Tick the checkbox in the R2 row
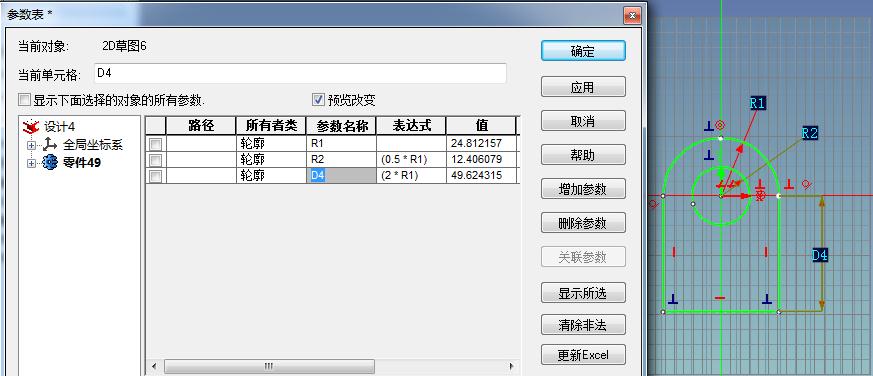 point(155,160)
